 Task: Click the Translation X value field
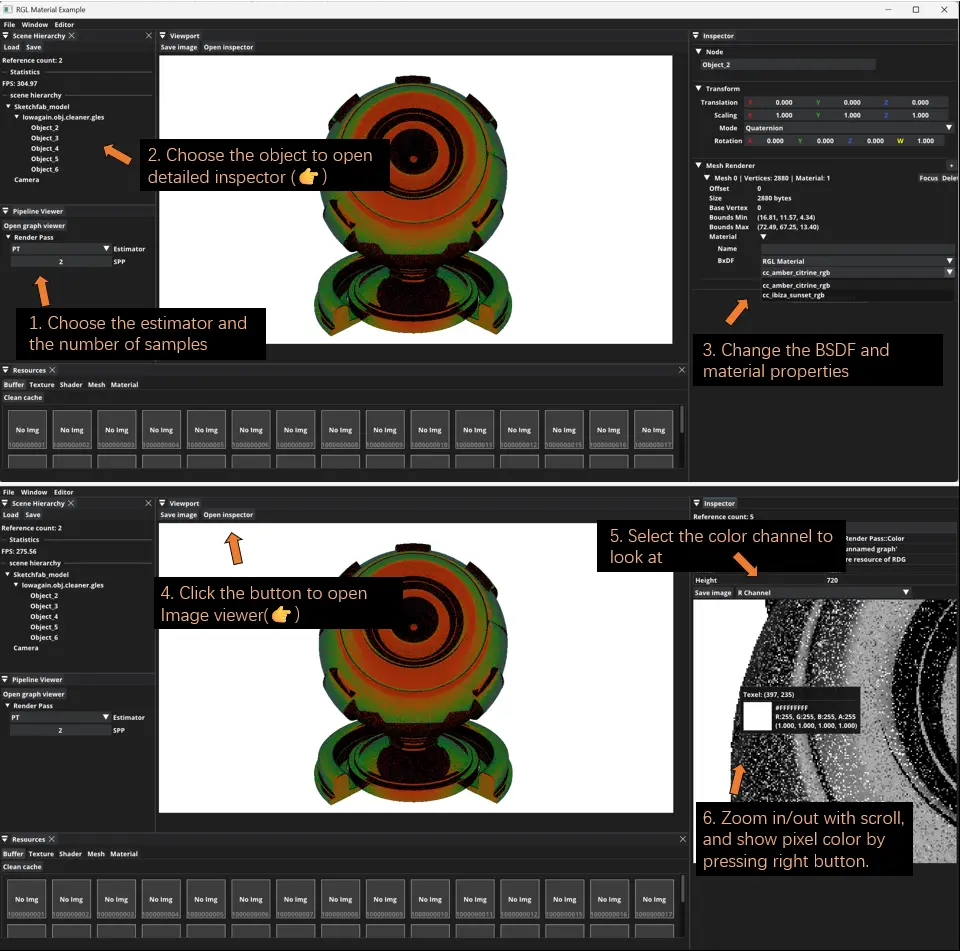pyautogui.click(x=783, y=102)
